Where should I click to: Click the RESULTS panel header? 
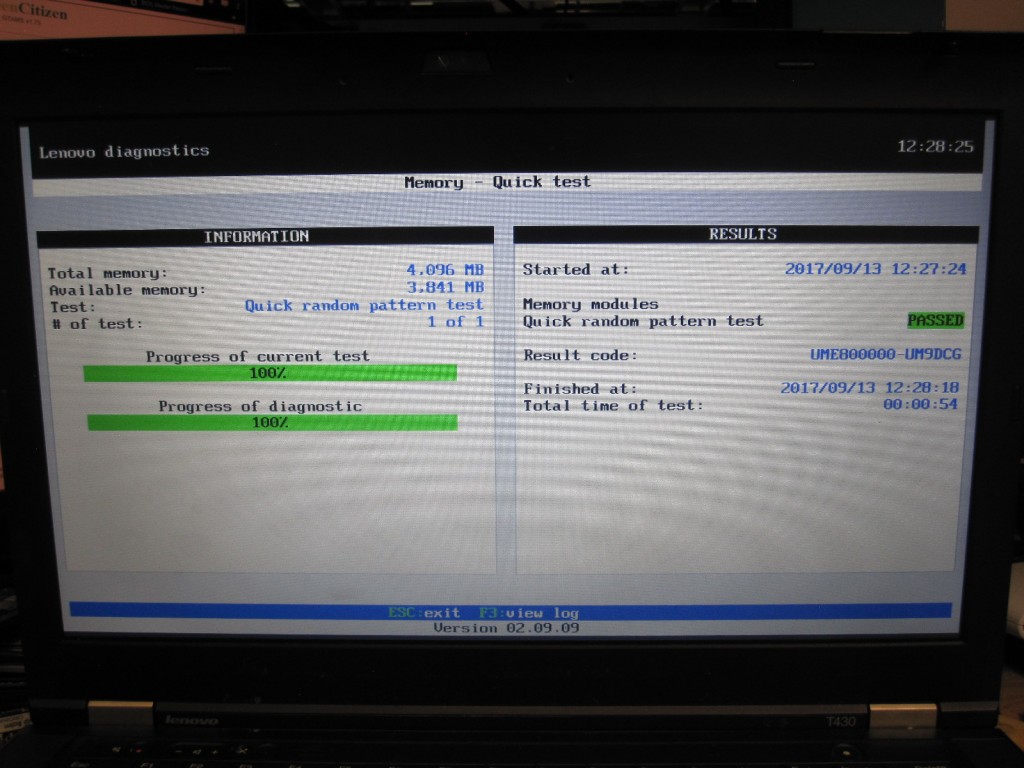click(x=746, y=234)
